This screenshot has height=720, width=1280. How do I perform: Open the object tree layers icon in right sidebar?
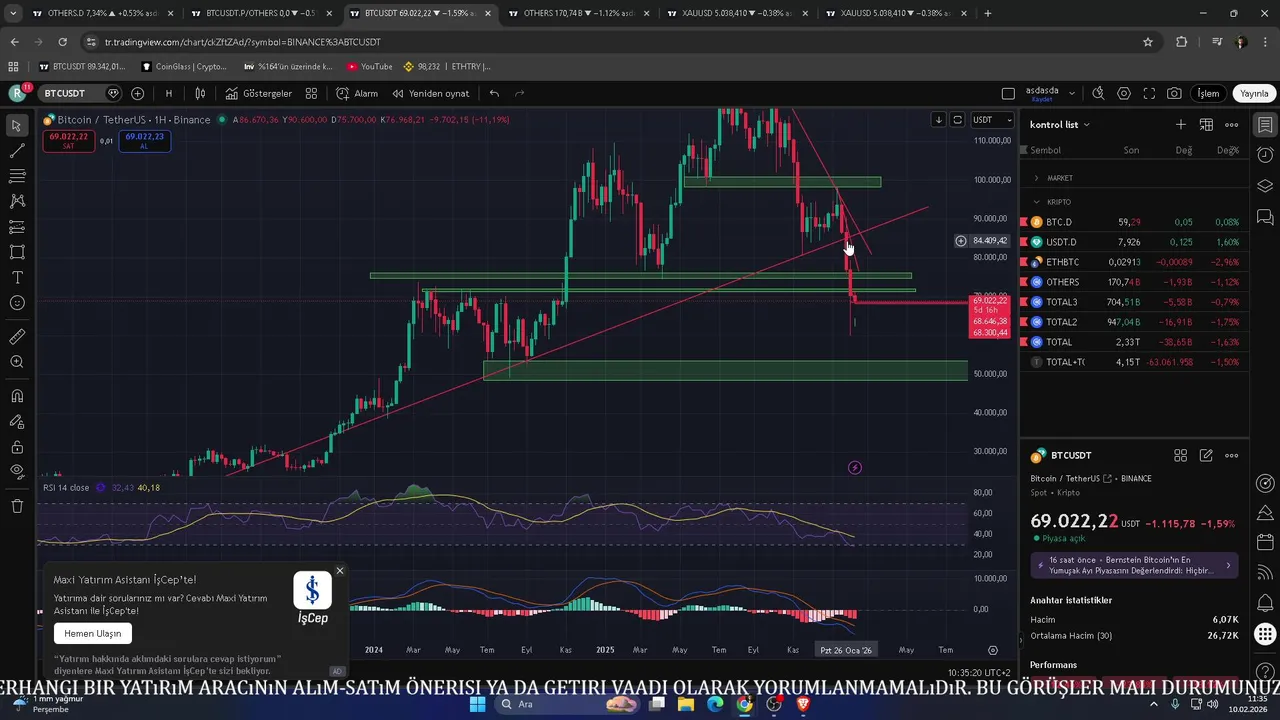coord(1265,186)
